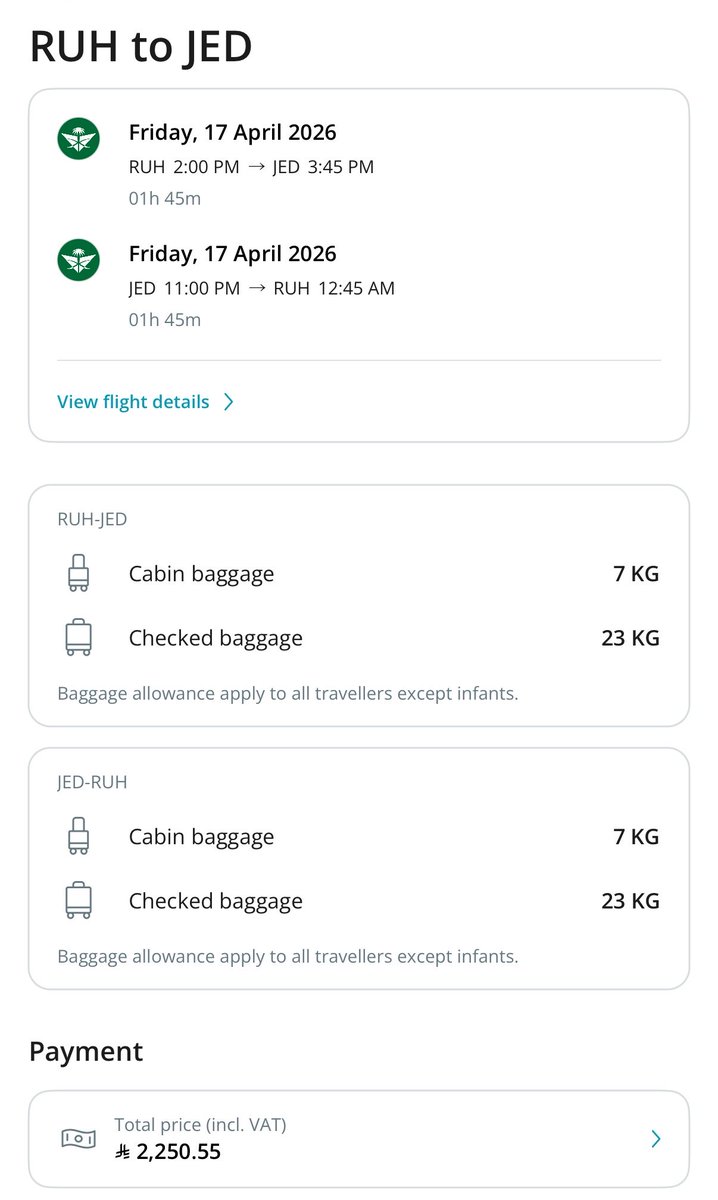Viewport: 718px width, 1200px height.
Task: Select outbound flight RUH 2:00 PM to JED
Action: point(251,167)
